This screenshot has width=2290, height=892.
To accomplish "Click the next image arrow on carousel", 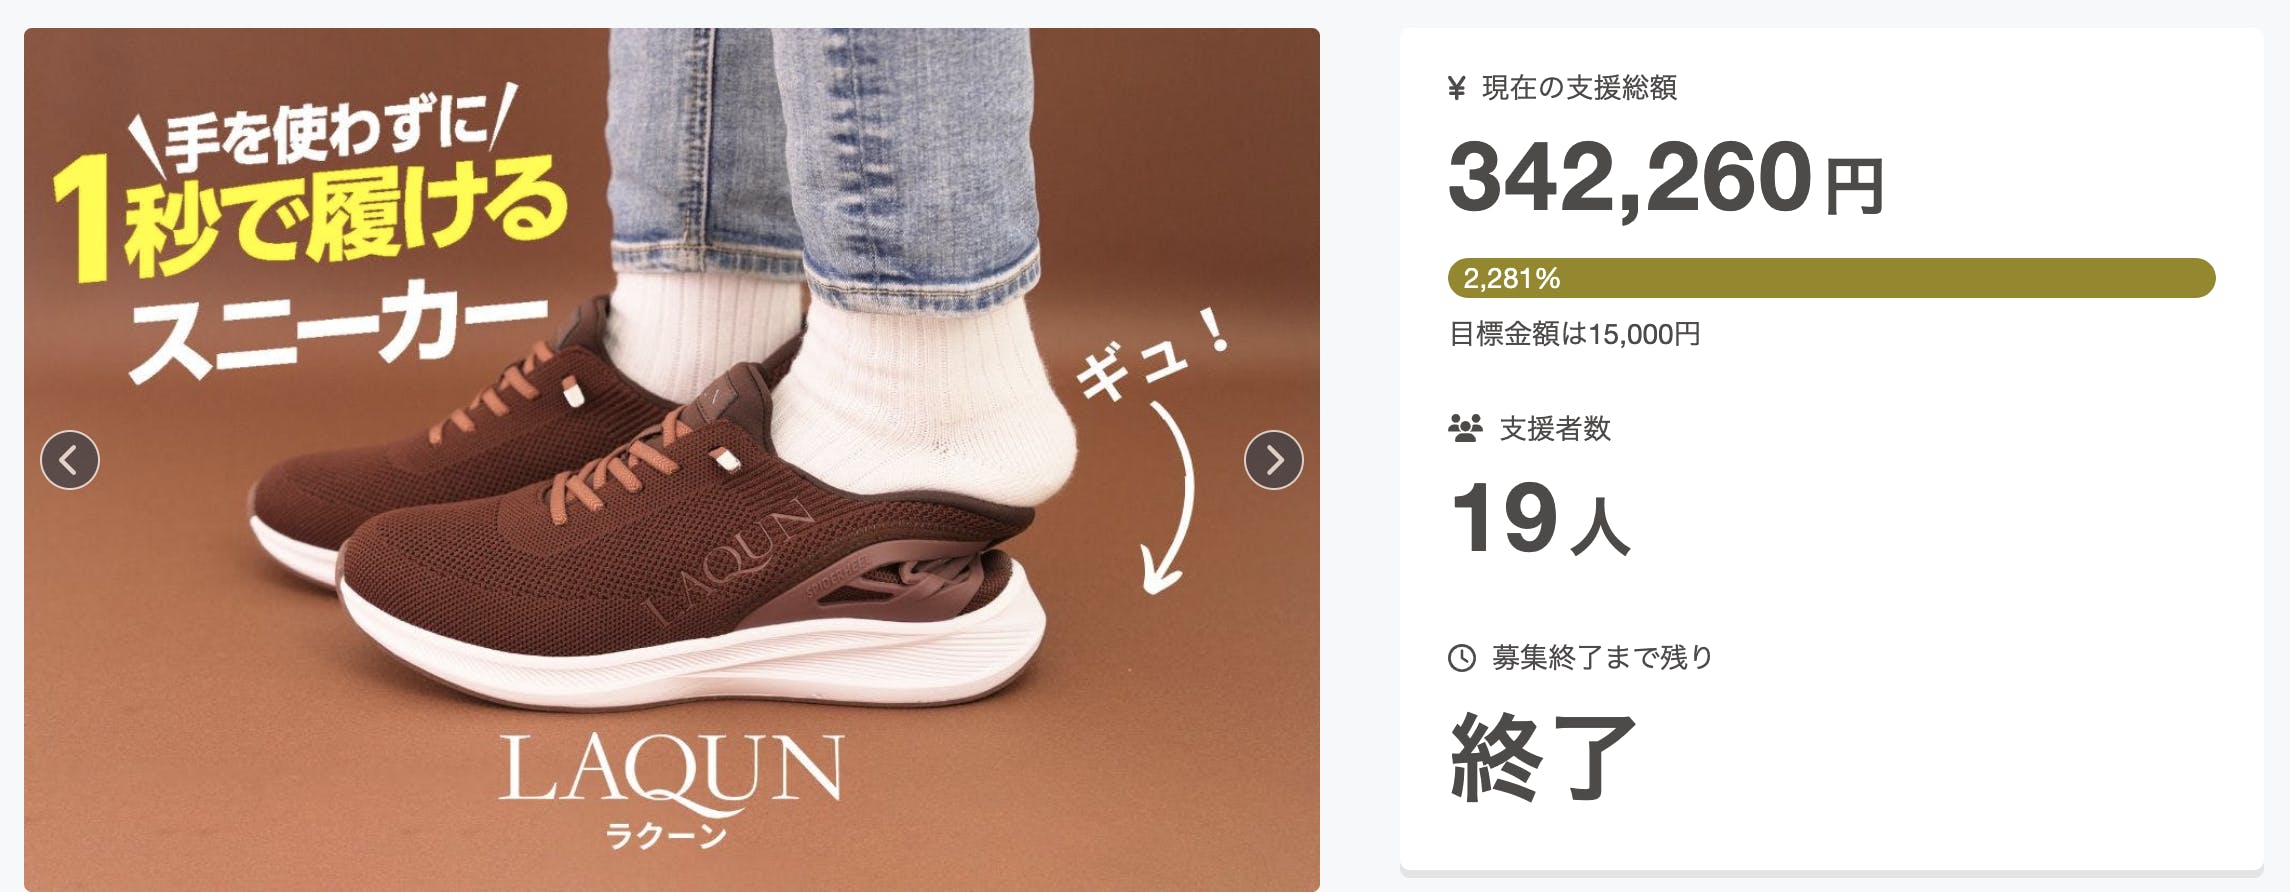I will click(x=1273, y=460).
